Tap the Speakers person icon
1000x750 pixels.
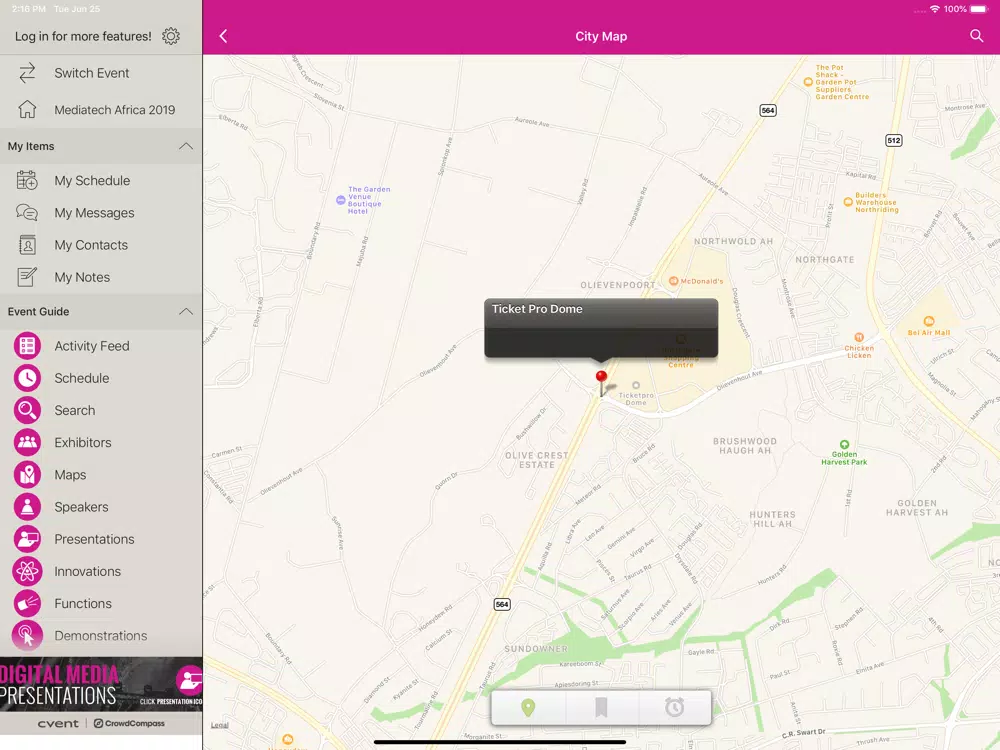click(27, 507)
